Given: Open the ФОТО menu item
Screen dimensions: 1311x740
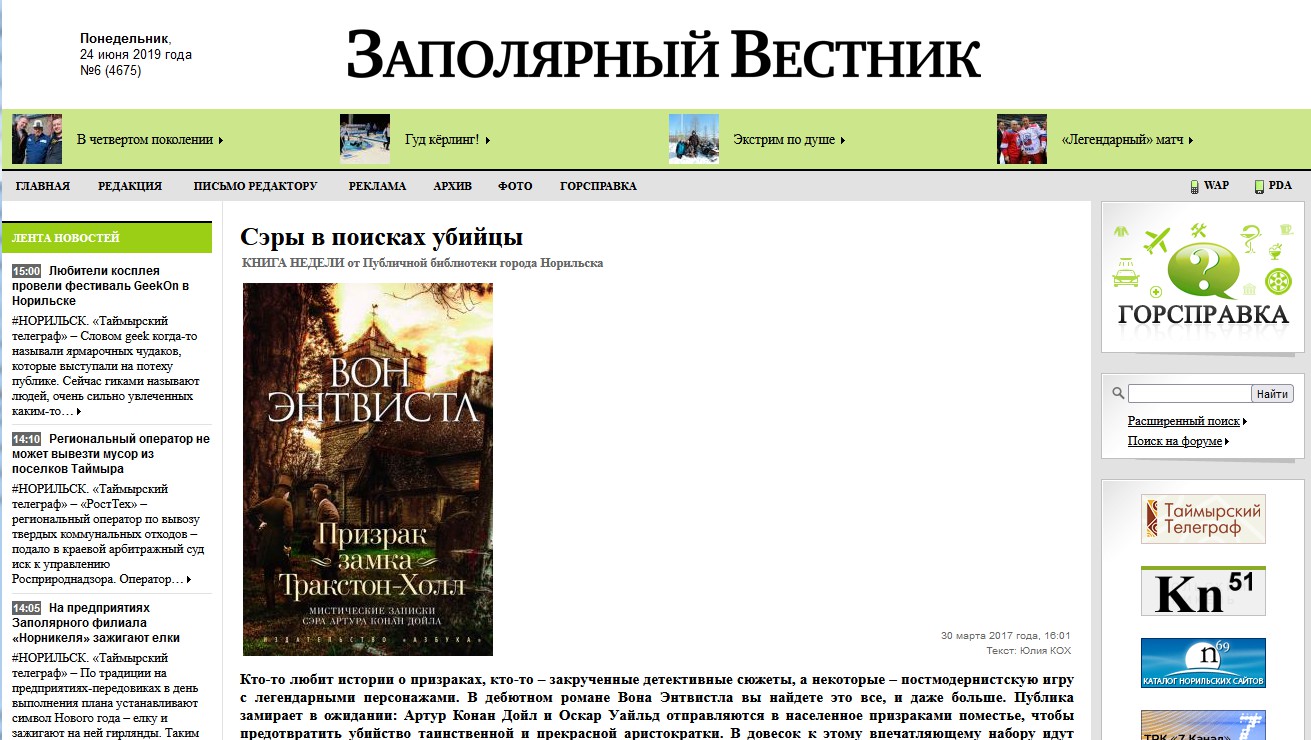Looking at the screenshot, I should [515, 186].
